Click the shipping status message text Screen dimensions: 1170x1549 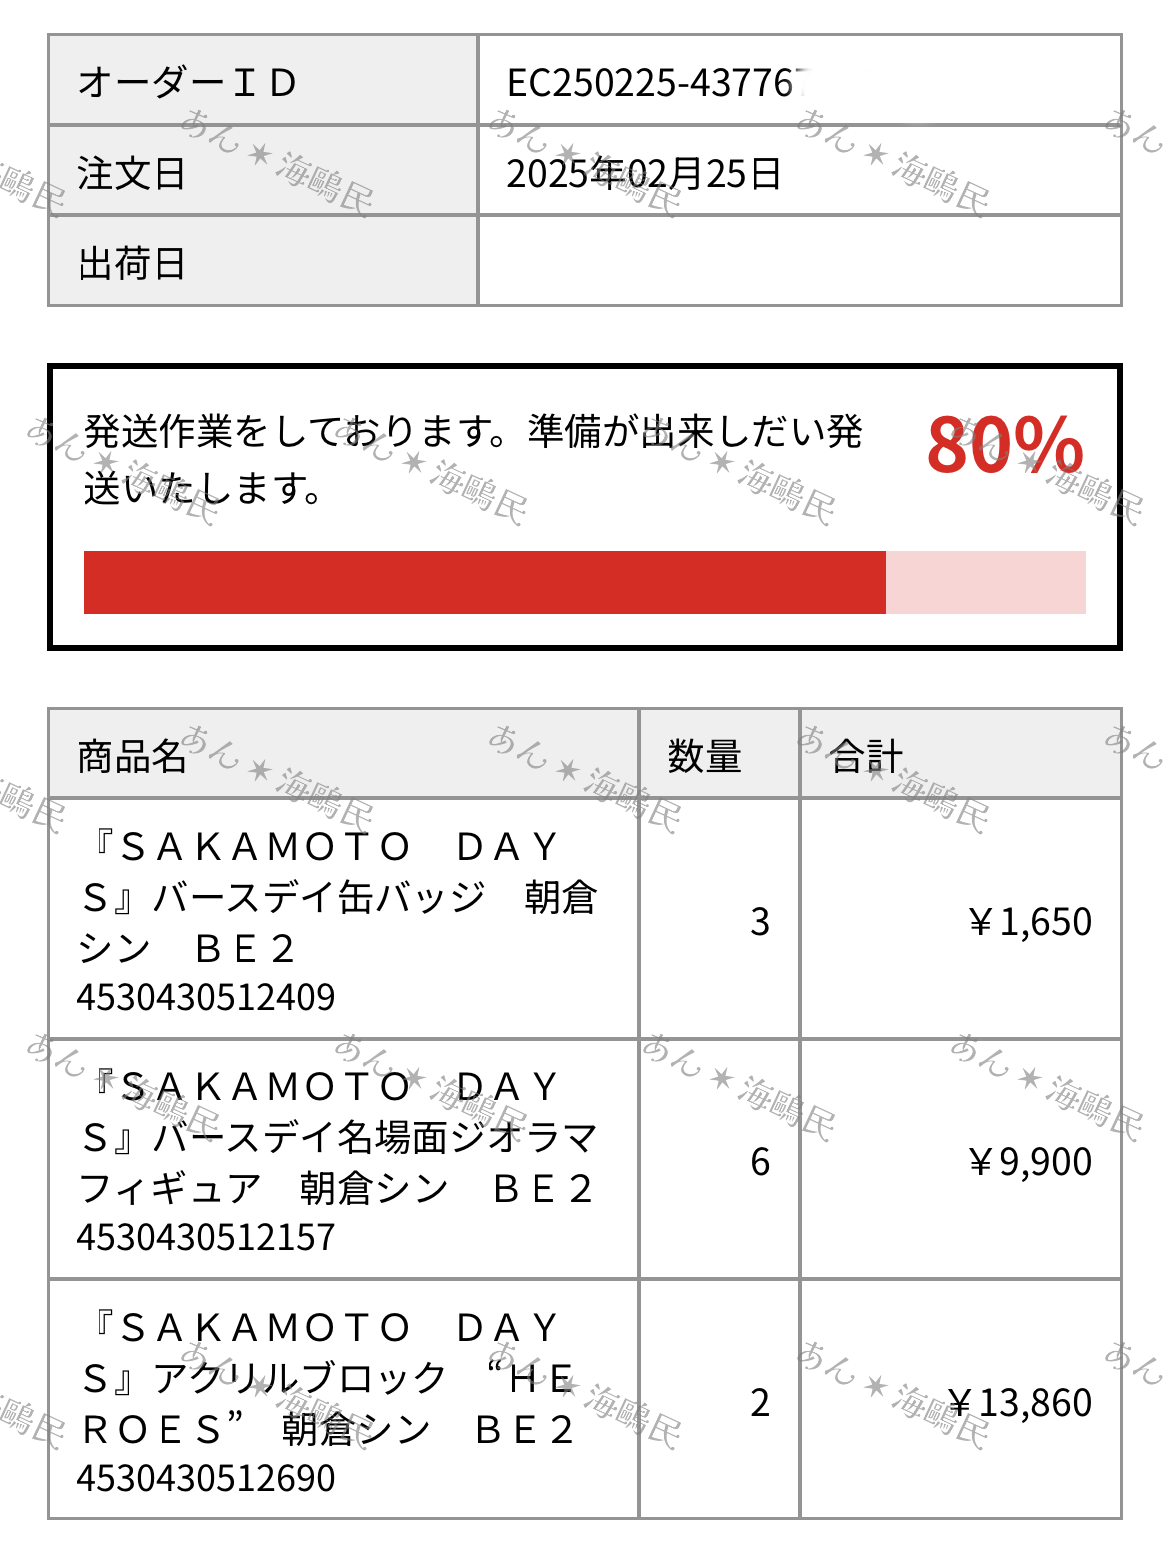[x=472, y=460]
